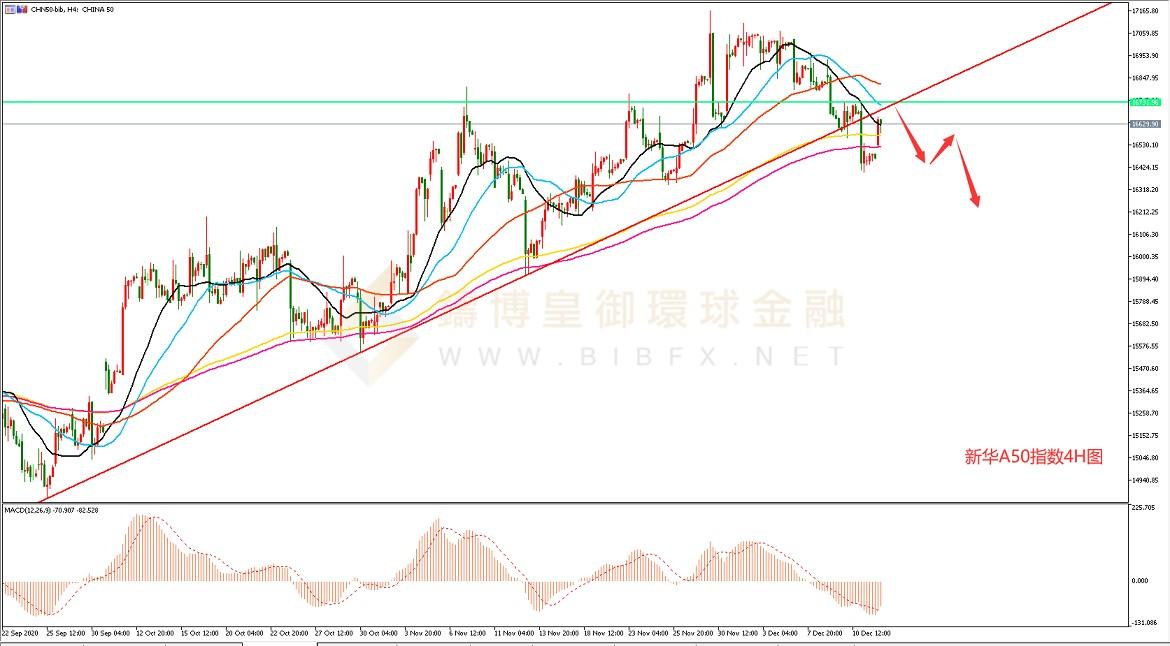
Task: Click the 22 Sep 2020 date label
Action: click(21, 634)
